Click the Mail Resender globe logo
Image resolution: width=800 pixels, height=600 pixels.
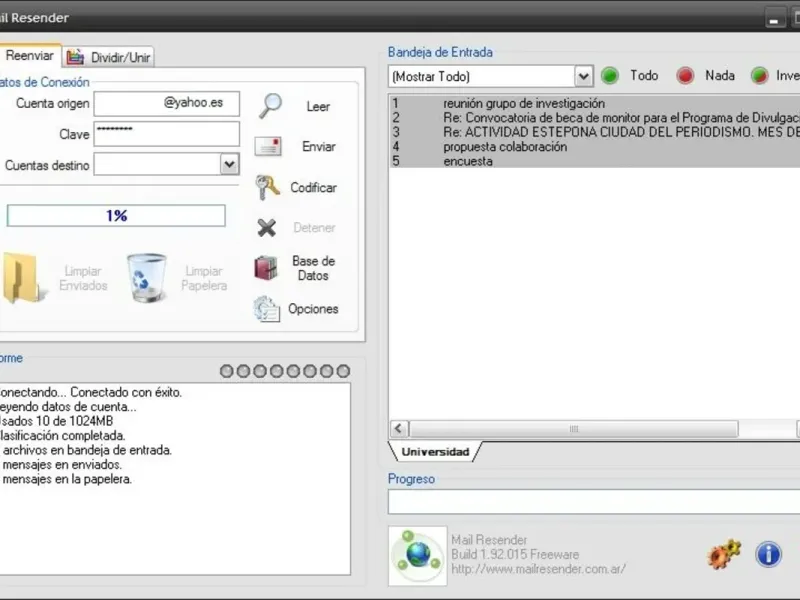click(x=417, y=556)
